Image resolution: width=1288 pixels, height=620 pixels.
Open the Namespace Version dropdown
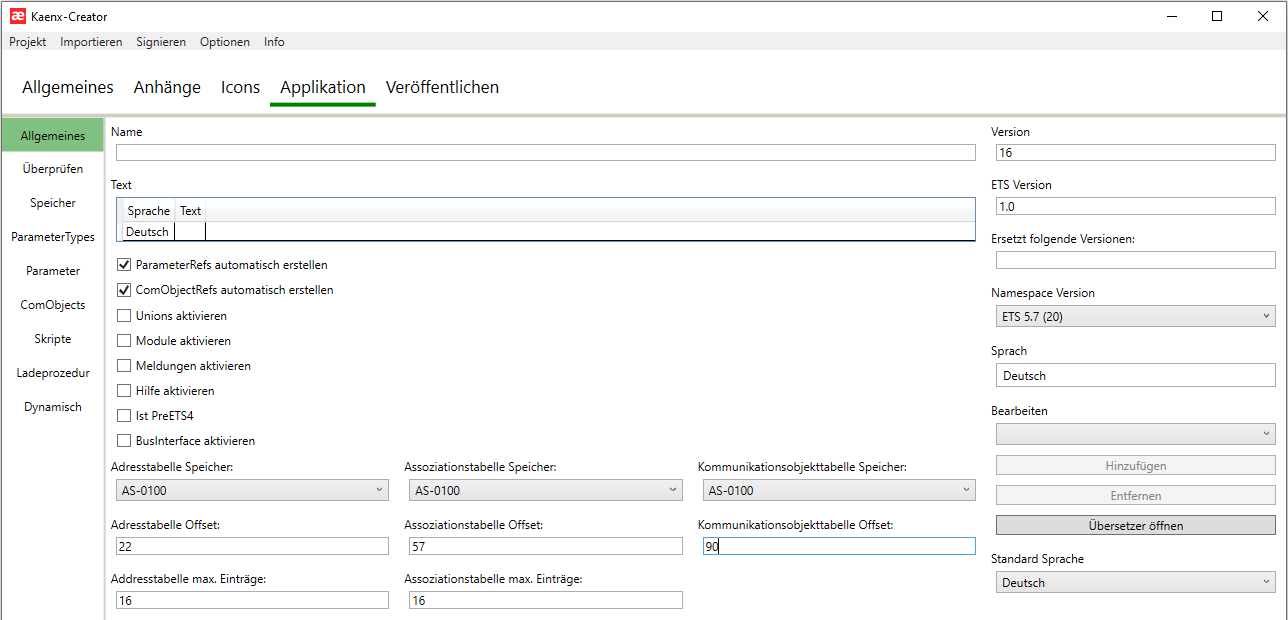pos(1135,317)
